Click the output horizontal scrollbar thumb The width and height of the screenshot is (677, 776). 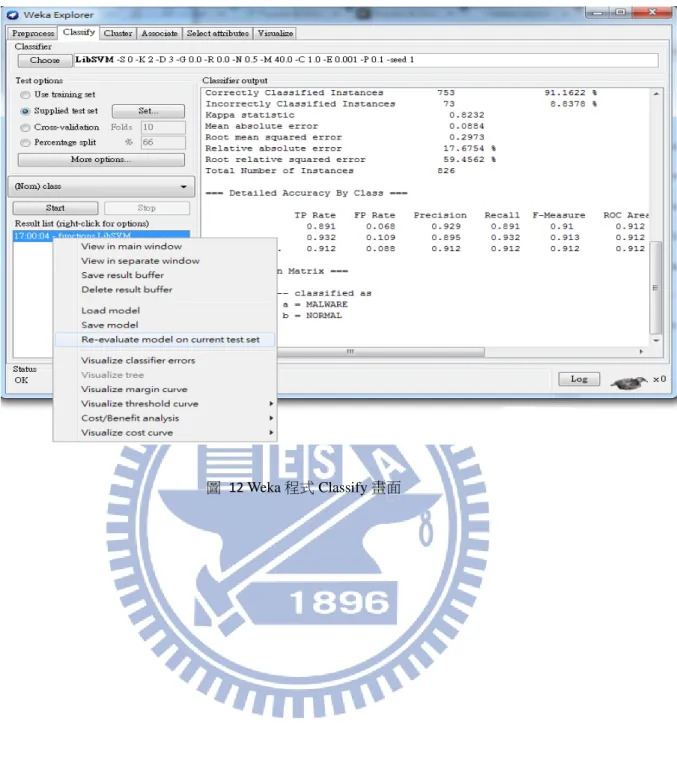pos(381,351)
